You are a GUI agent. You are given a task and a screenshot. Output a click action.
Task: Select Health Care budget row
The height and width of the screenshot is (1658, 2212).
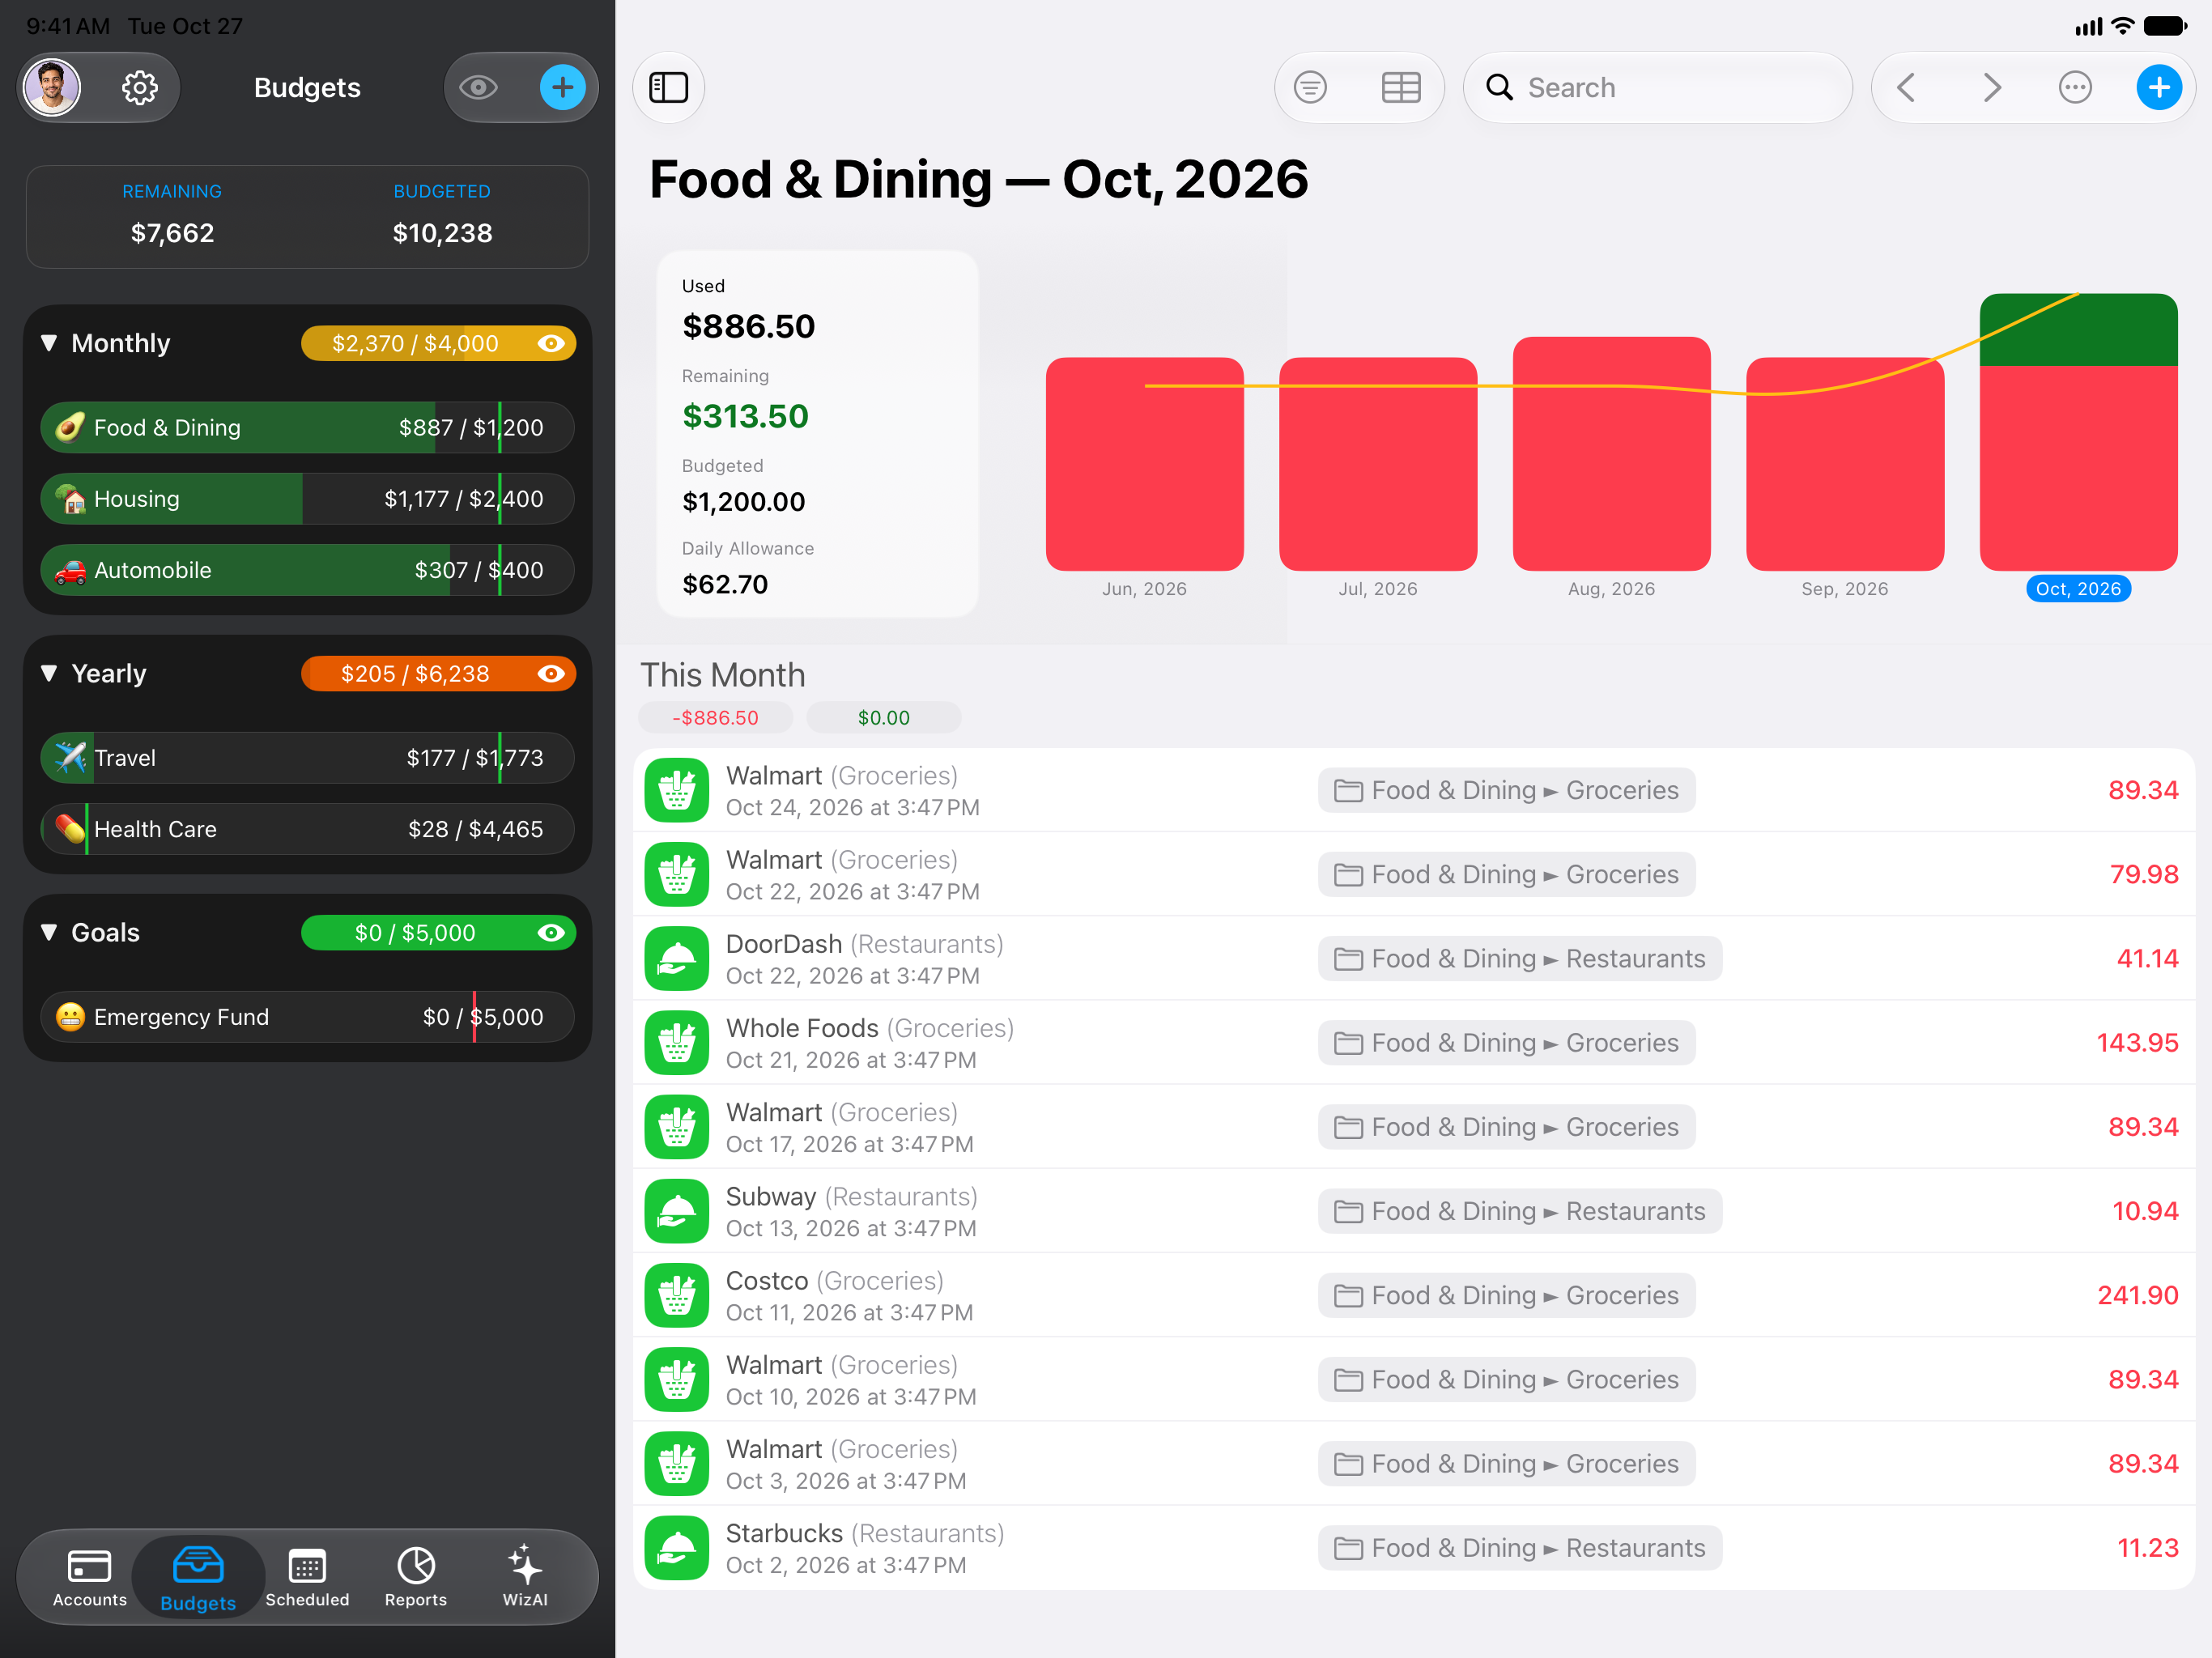(x=307, y=829)
